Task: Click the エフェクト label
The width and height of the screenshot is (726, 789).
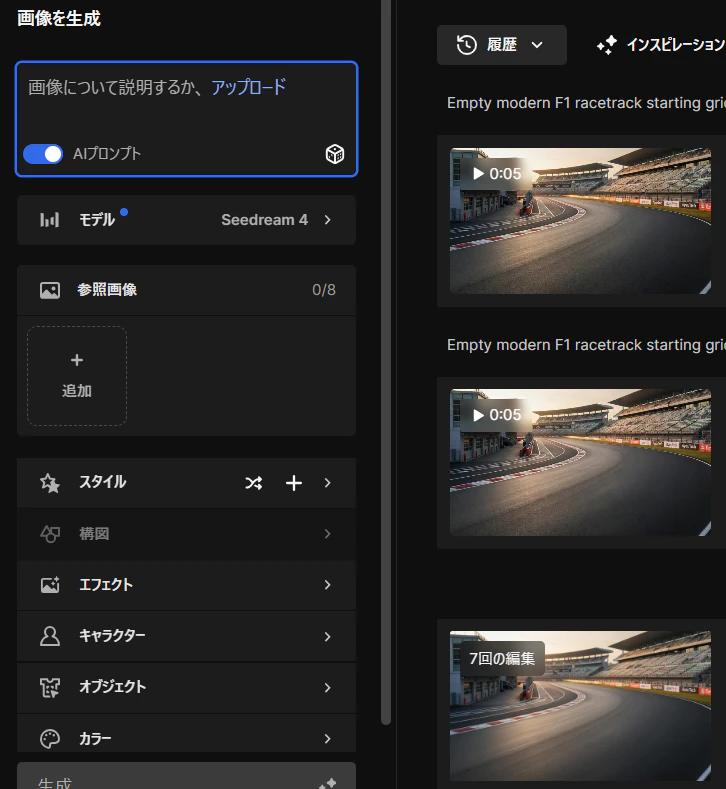Action: click(106, 585)
